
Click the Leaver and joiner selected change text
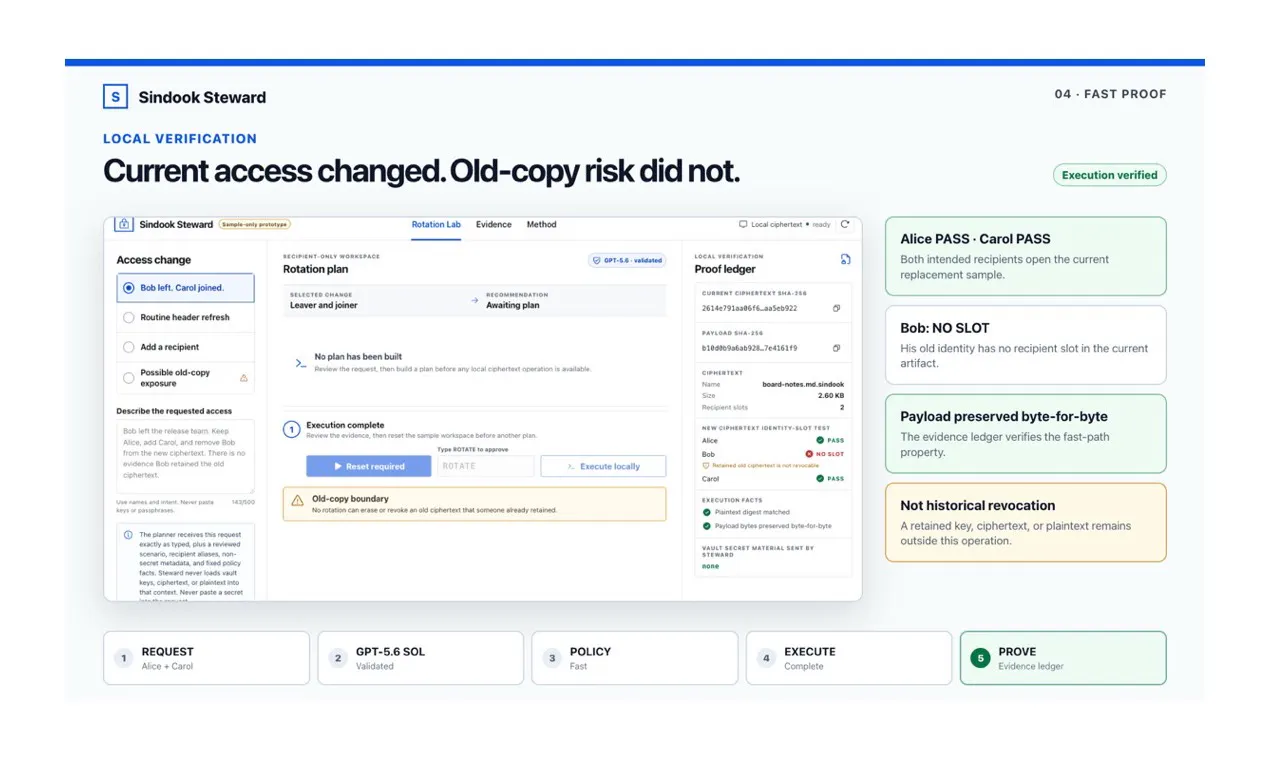pos(323,305)
